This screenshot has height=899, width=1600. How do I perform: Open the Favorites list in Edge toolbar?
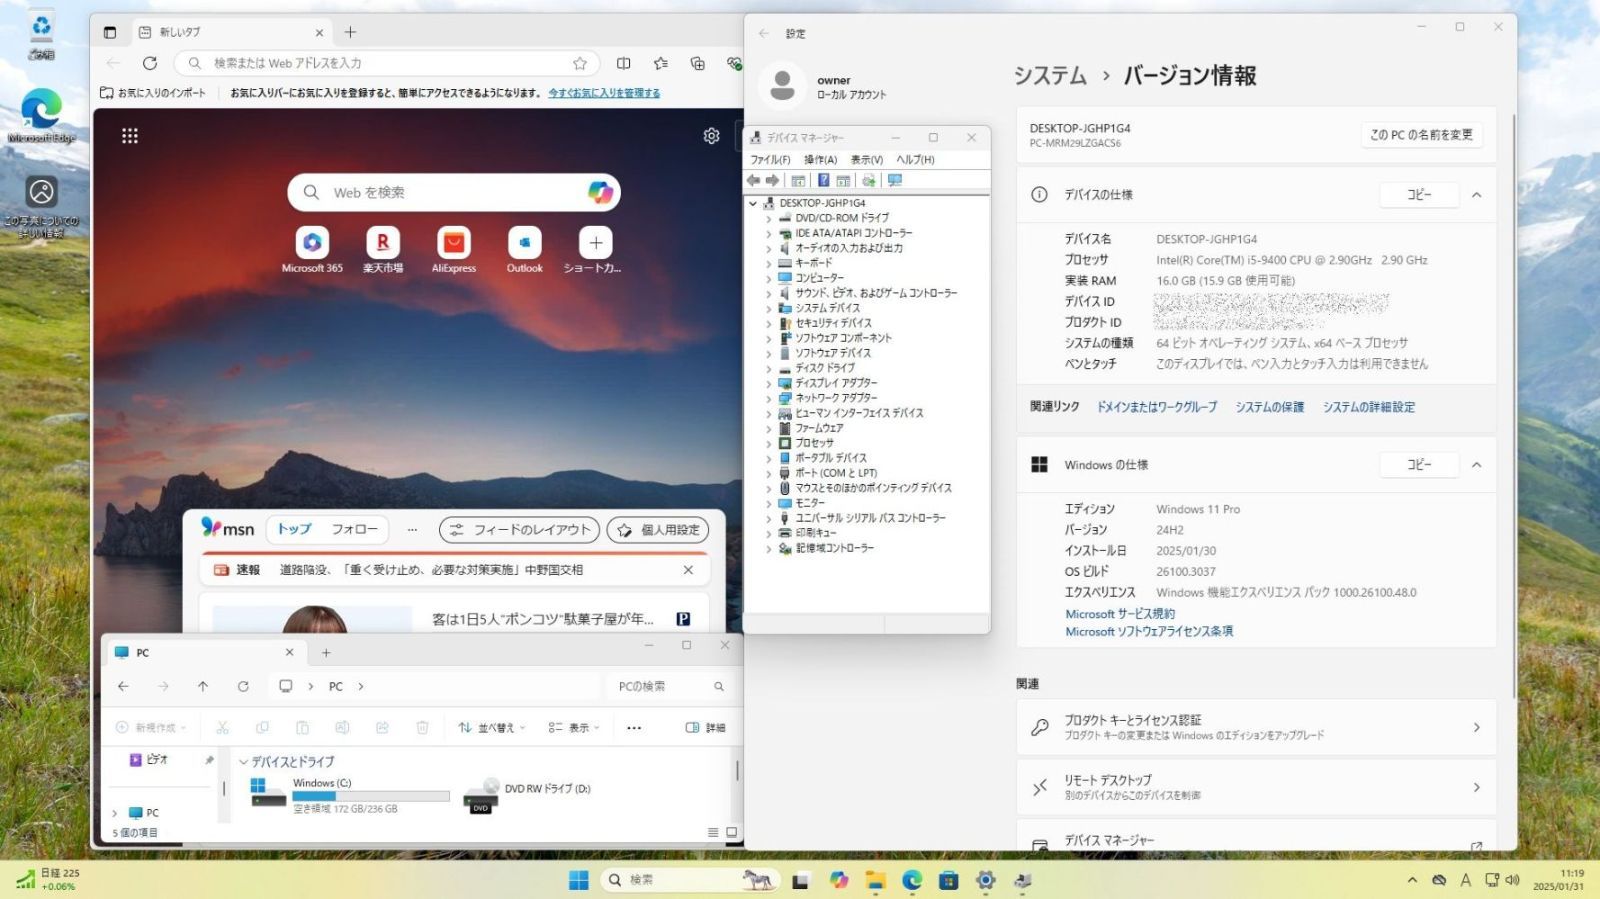(x=661, y=63)
